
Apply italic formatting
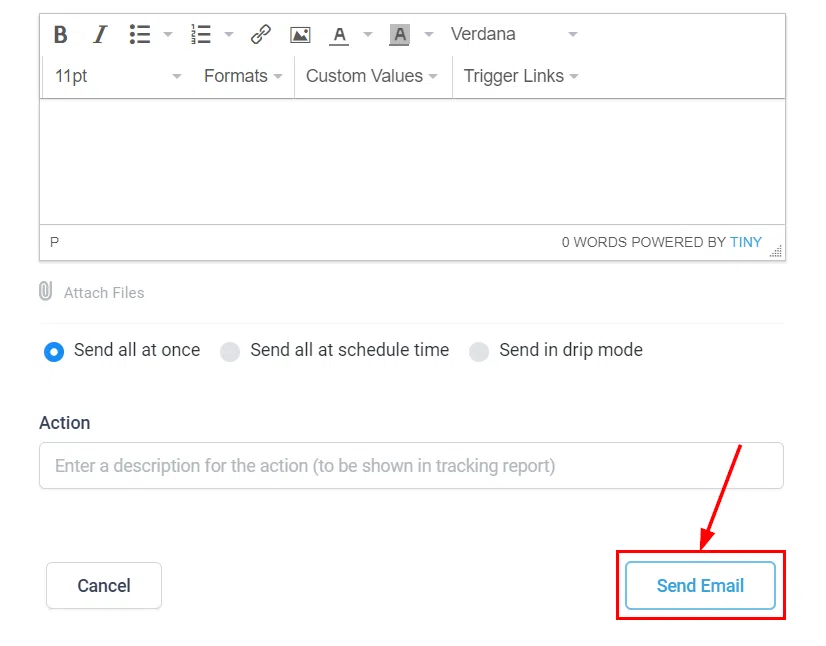pos(99,34)
